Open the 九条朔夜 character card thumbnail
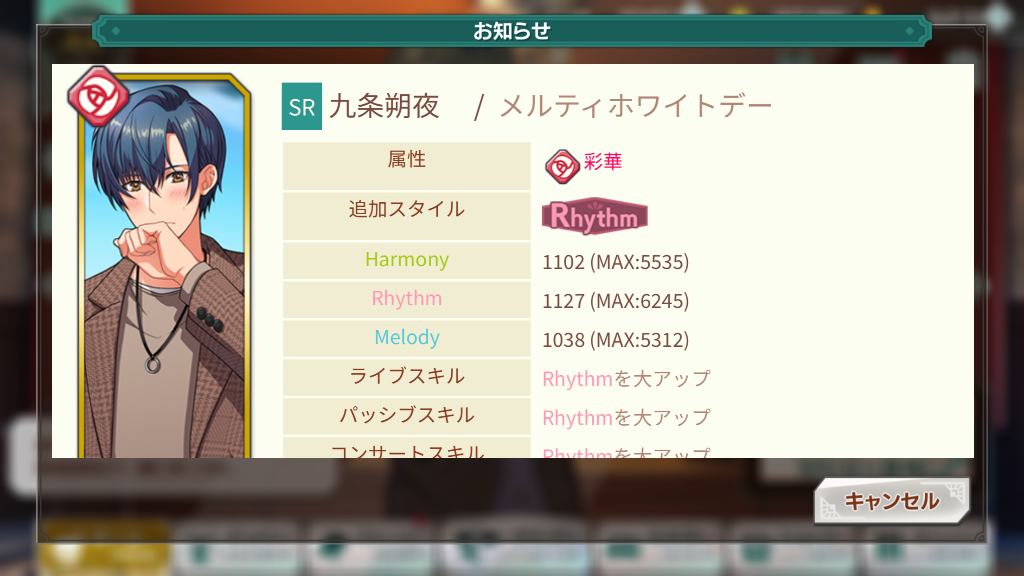The height and width of the screenshot is (576, 1024). tap(165, 266)
